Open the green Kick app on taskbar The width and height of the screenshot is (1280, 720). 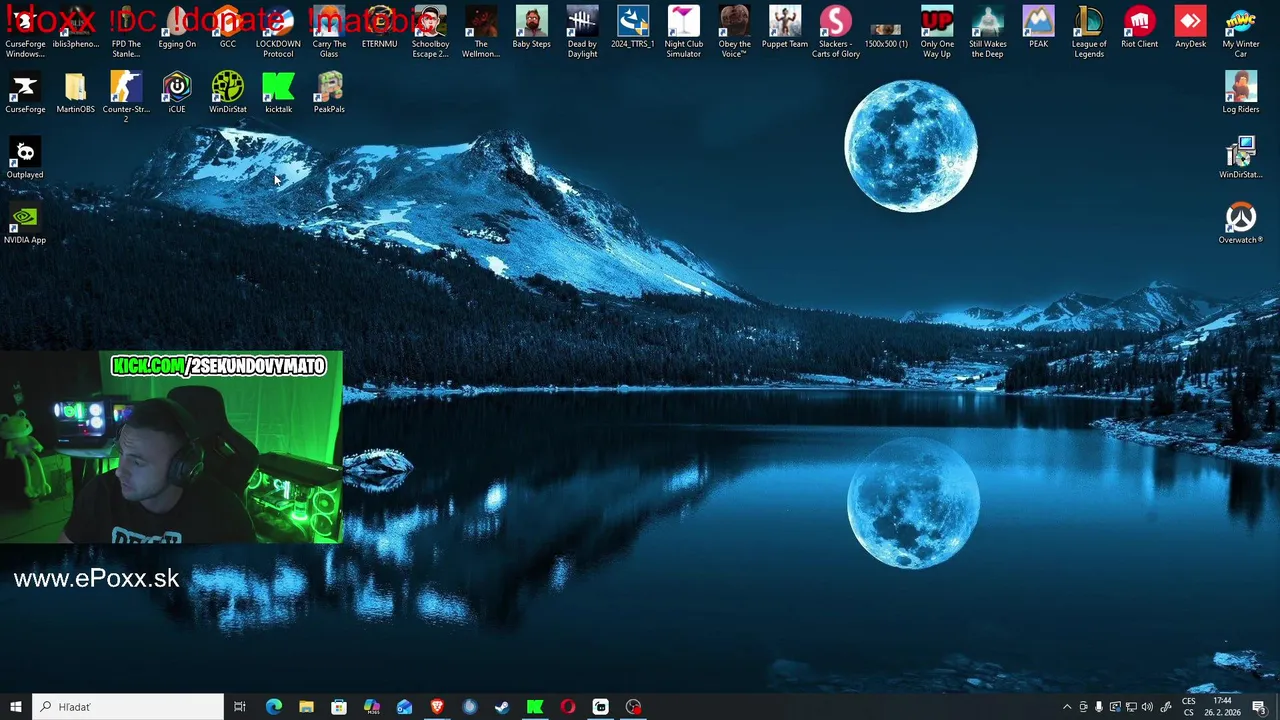click(535, 707)
